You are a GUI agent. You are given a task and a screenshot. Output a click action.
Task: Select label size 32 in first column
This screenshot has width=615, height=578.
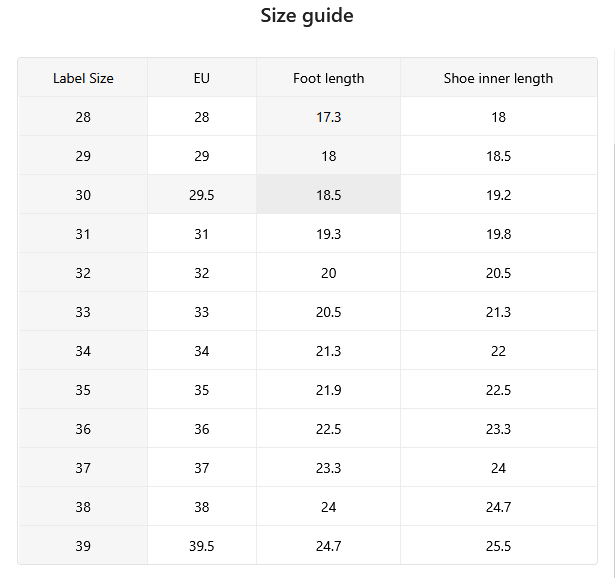click(x=83, y=273)
